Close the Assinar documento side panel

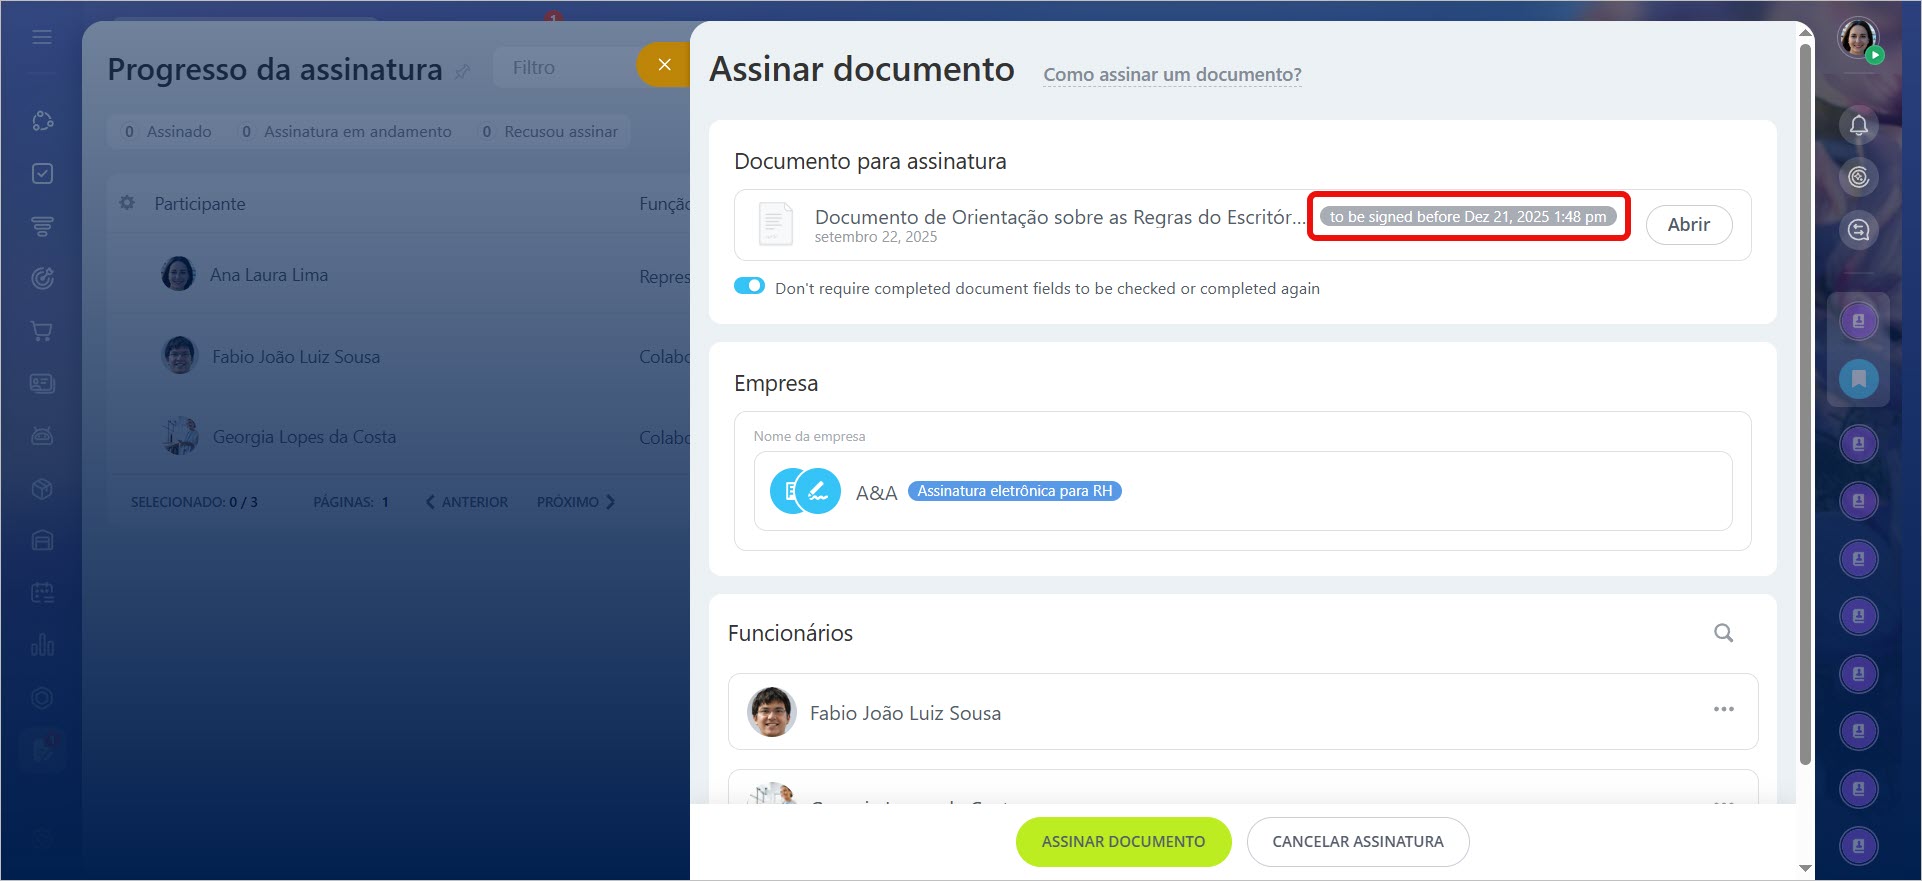[664, 65]
